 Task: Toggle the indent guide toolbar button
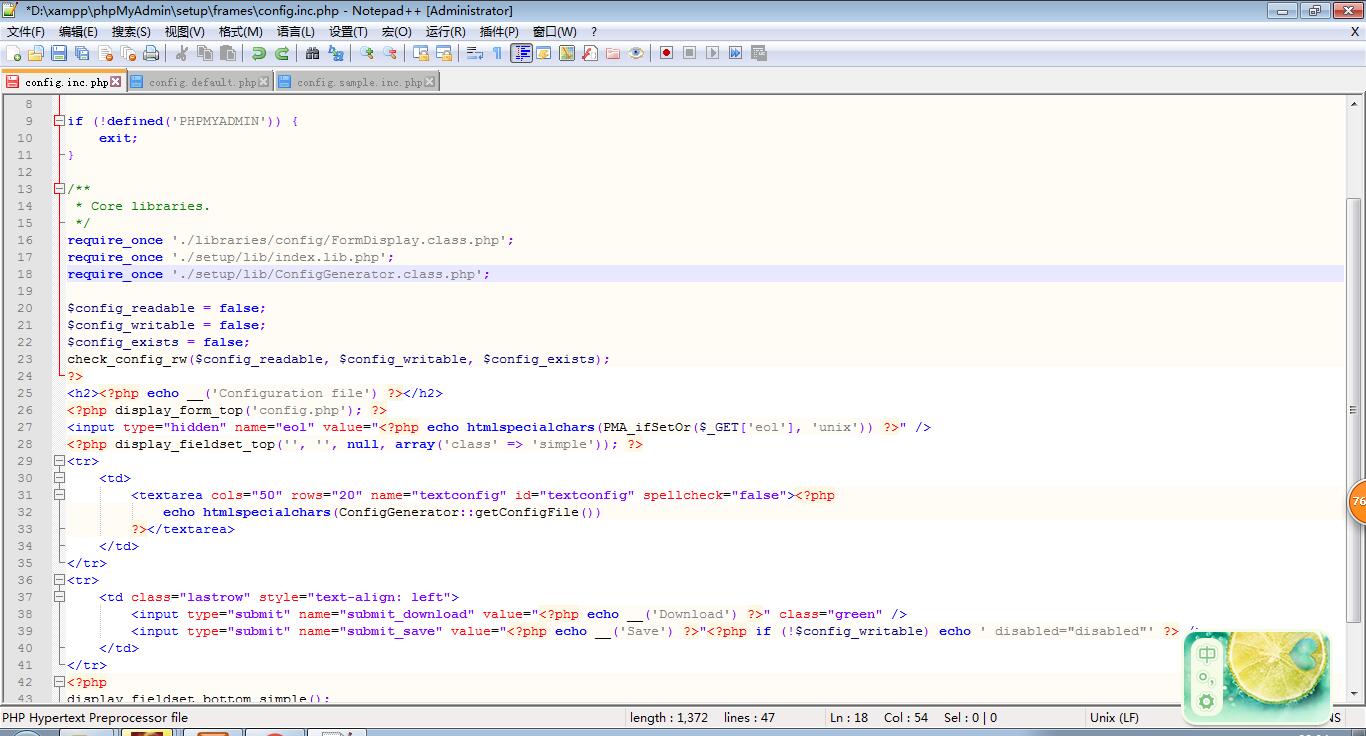(521, 53)
